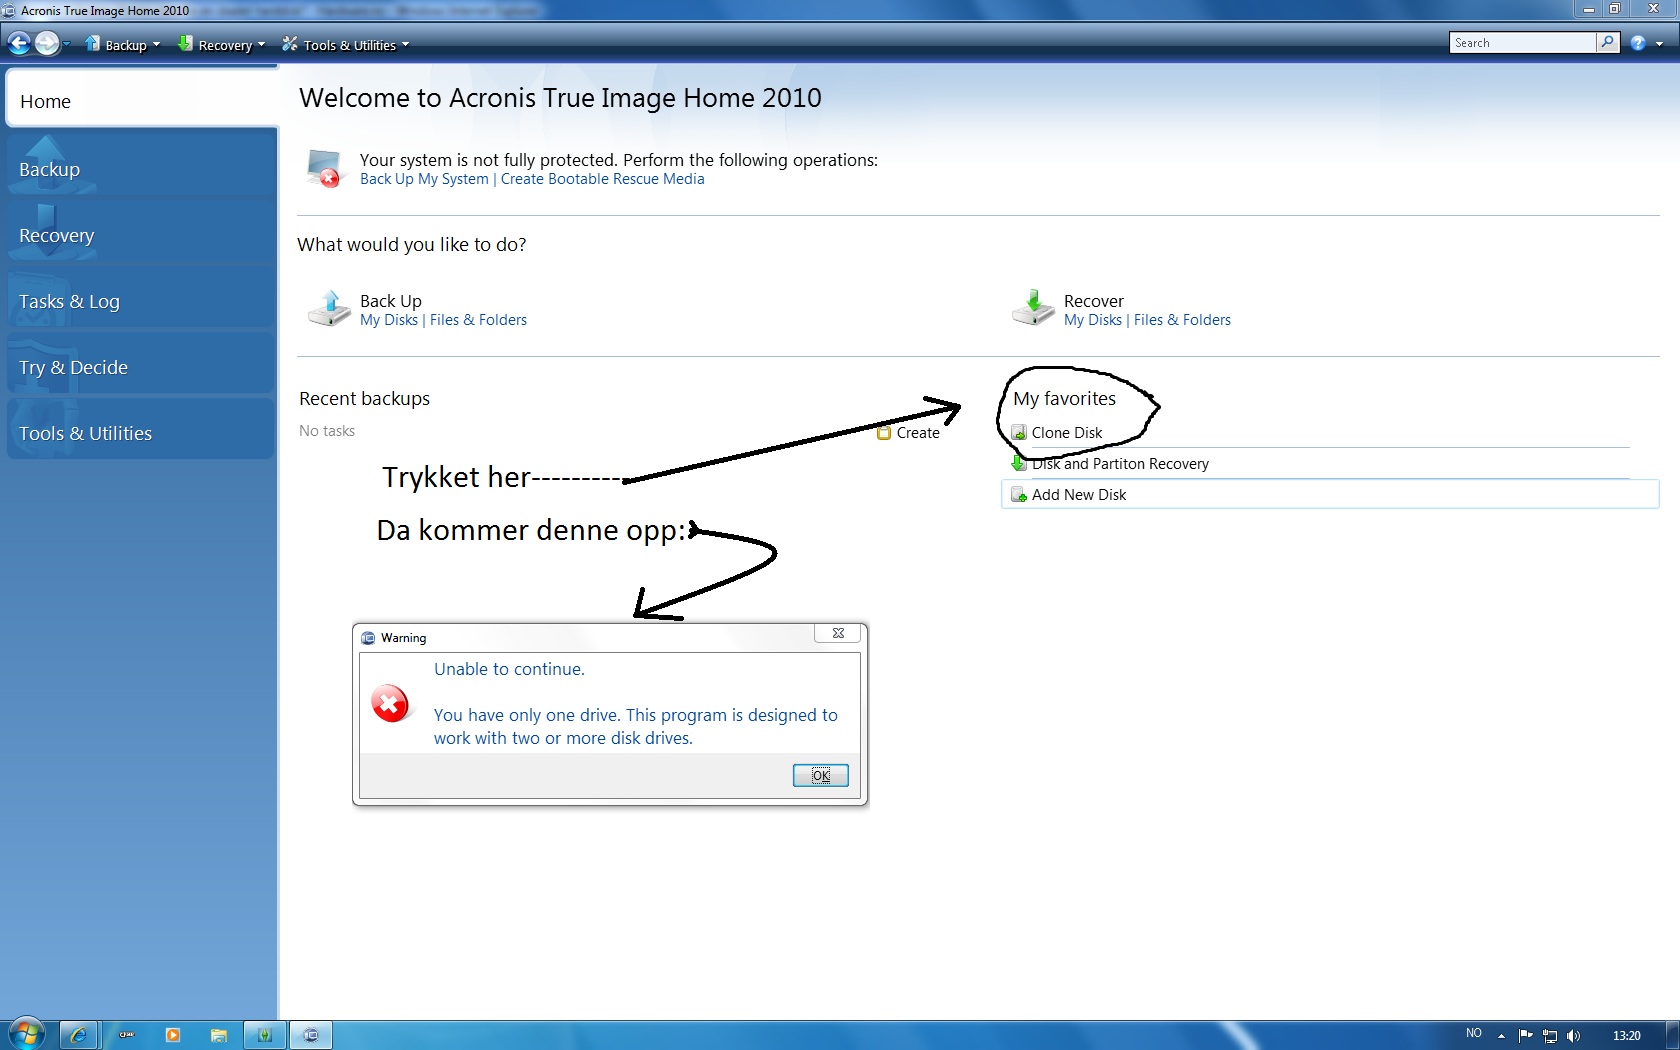Click the Warning dialog title icon
This screenshot has width=1680, height=1050.
click(x=368, y=638)
